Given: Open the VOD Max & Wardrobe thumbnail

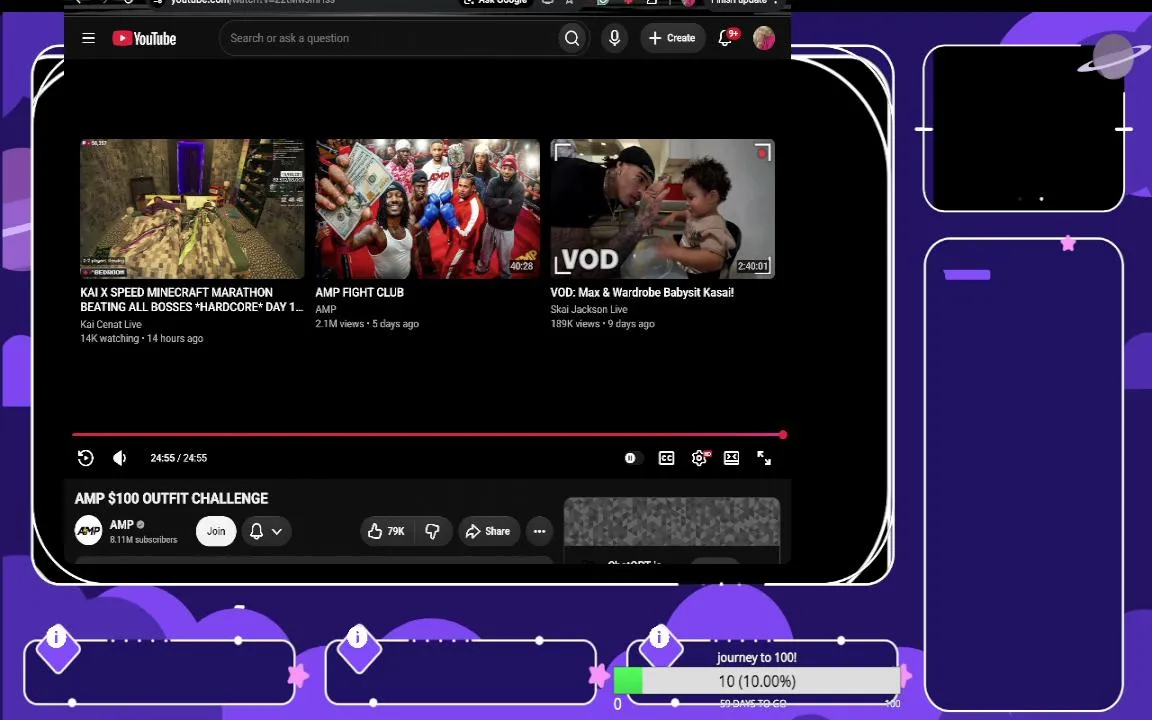Looking at the screenshot, I should click(x=663, y=209).
